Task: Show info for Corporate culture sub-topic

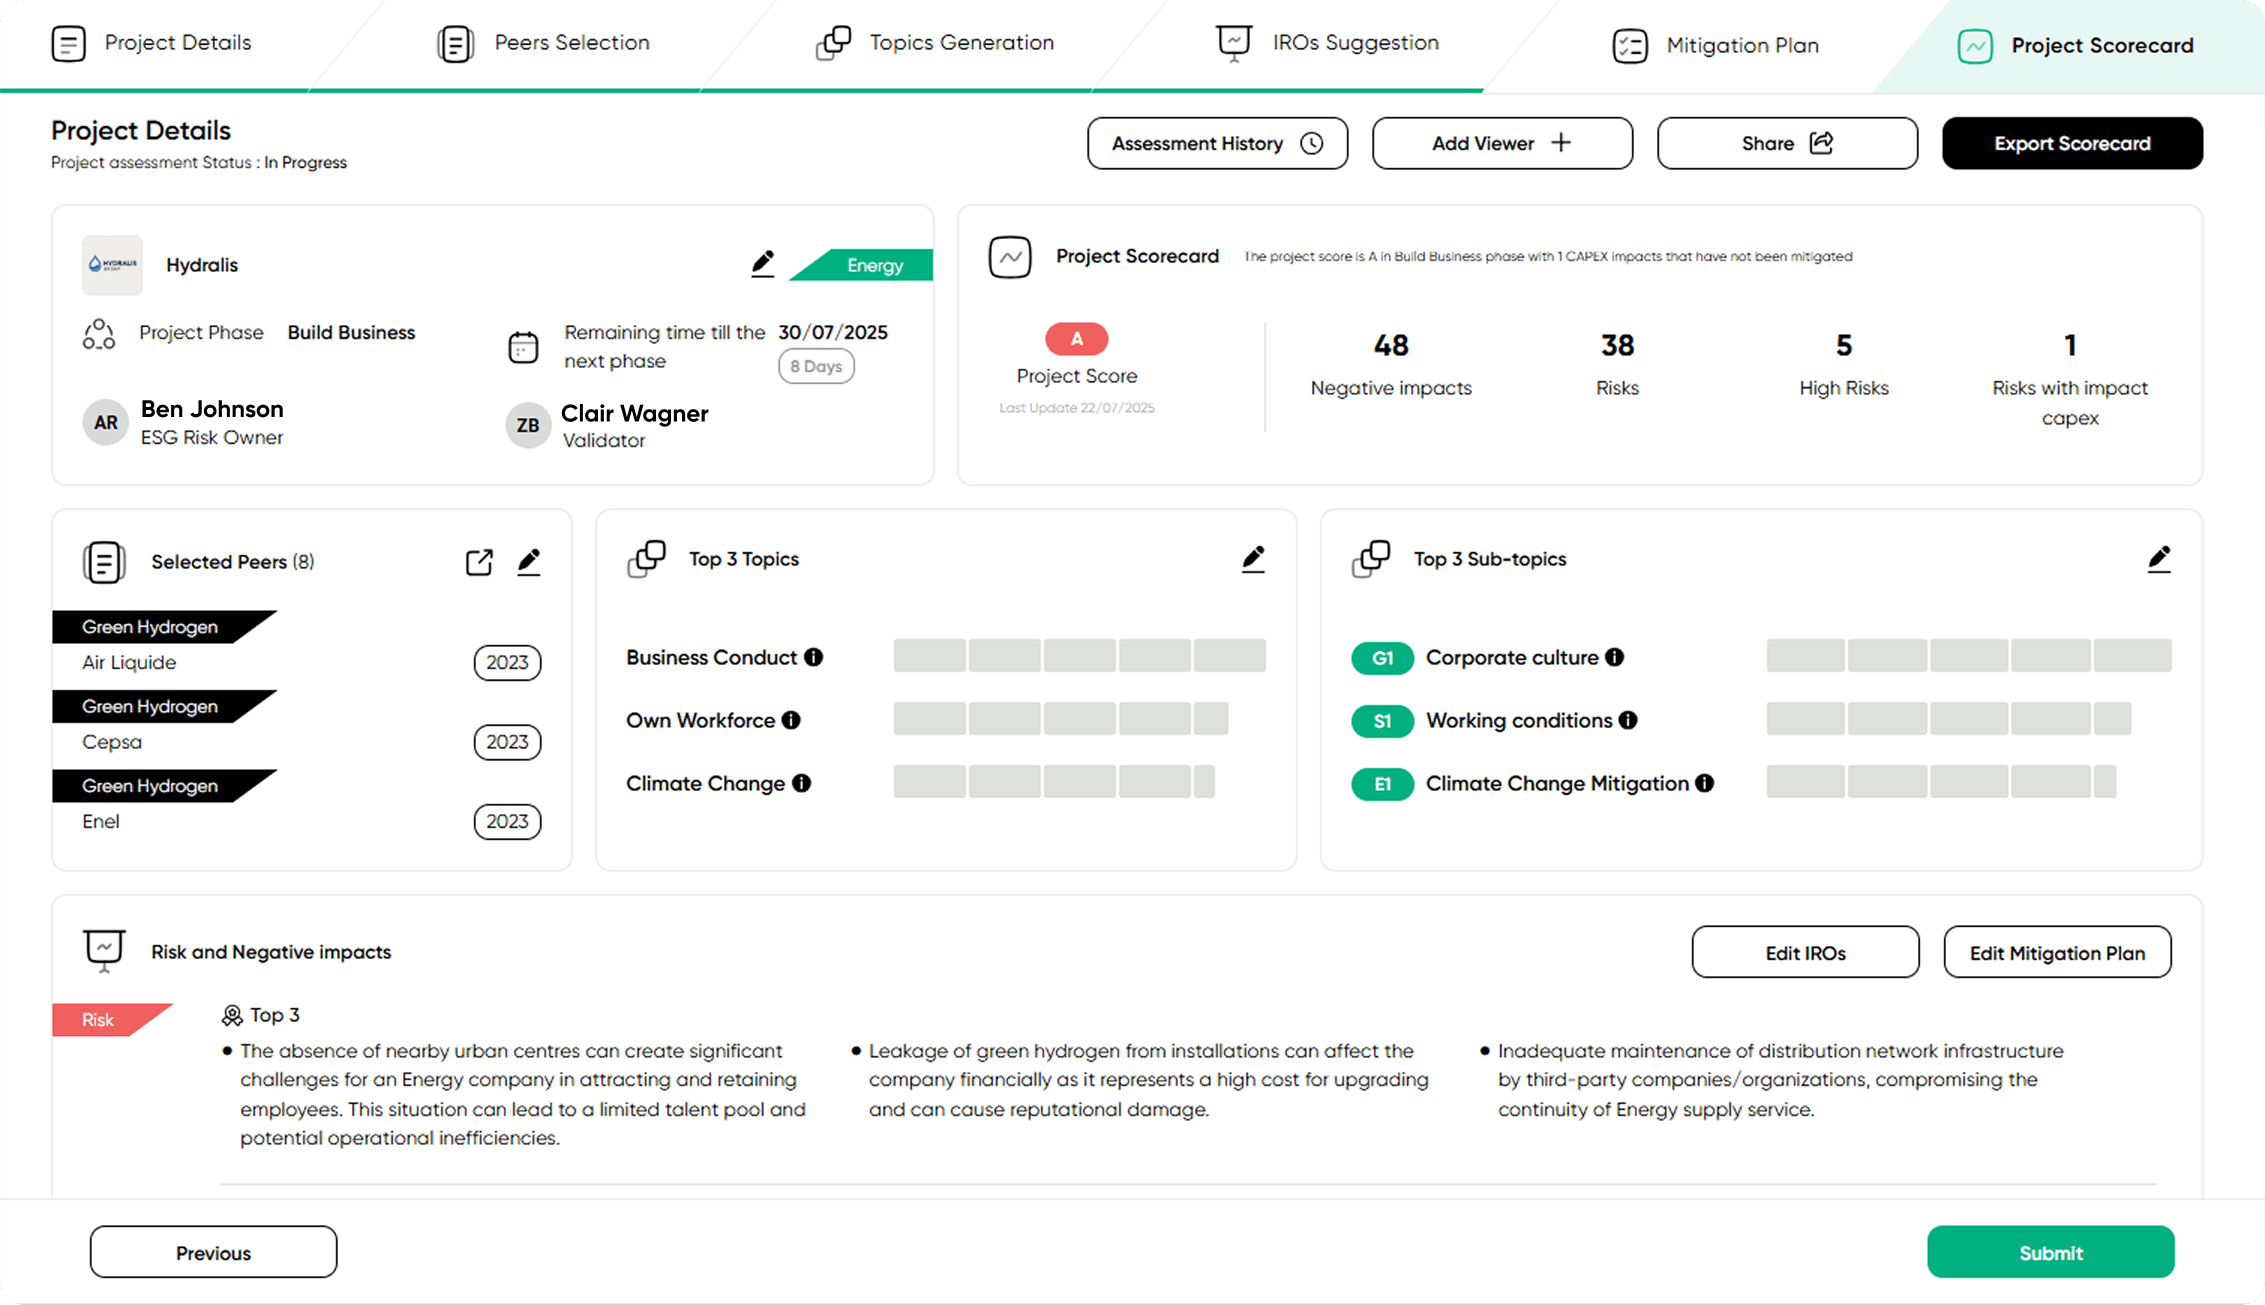Action: pos(1615,657)
